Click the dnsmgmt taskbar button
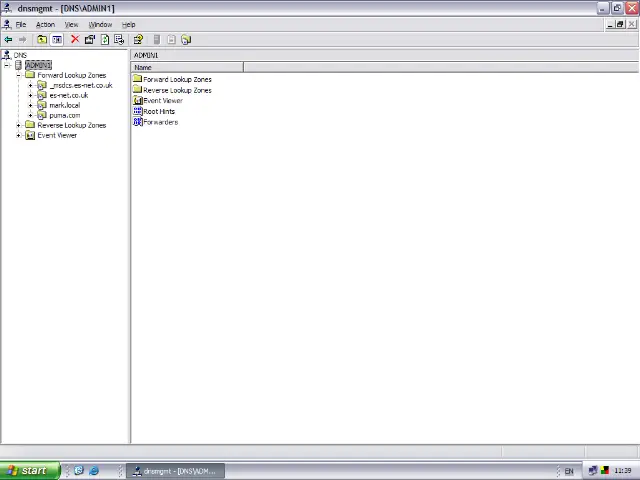Viewport: 640px width, 480px height. pos(176,471)
